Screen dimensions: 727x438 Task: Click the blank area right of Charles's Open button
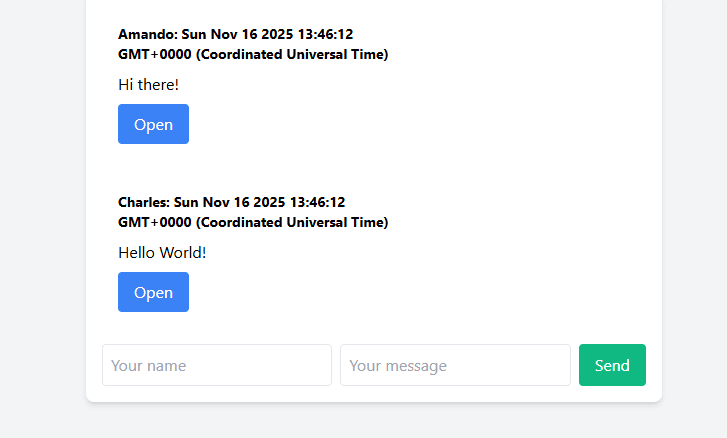pos(400,292)
